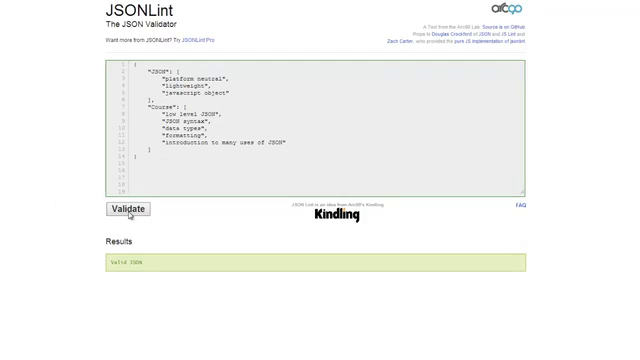
Task: Click inside the JSON code editor
Action: 316,128
